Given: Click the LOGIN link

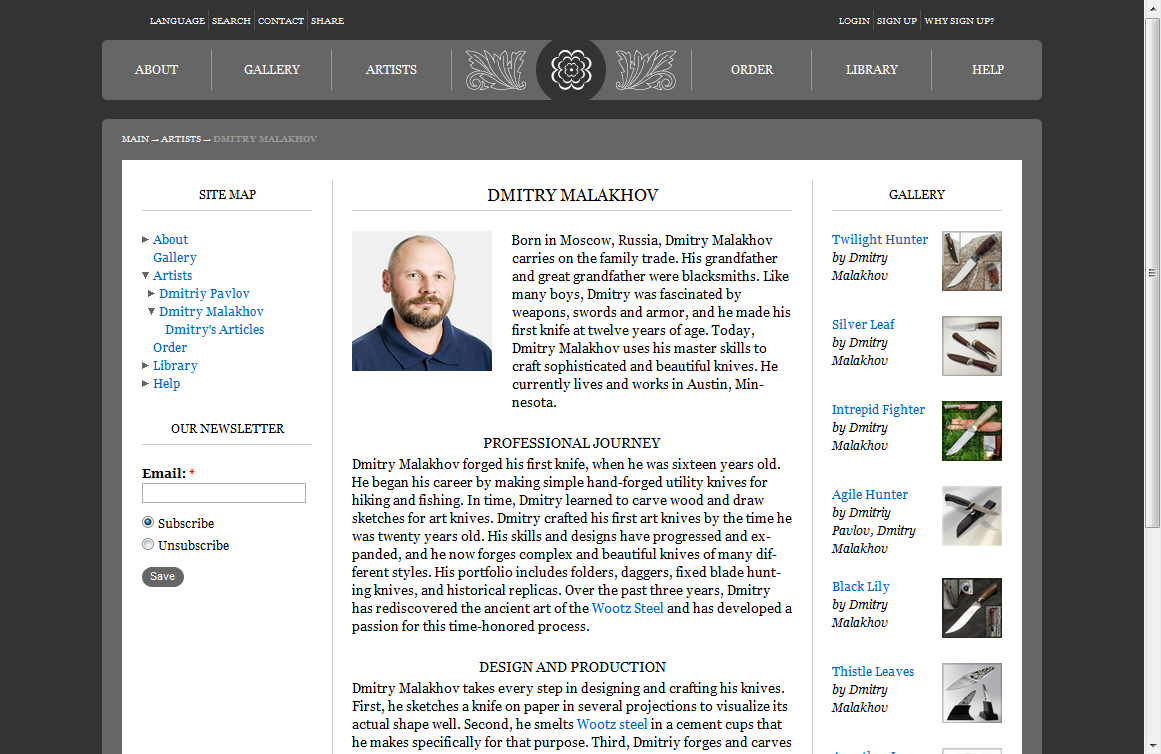Looking at the screenshot, I should pos(854,21).
